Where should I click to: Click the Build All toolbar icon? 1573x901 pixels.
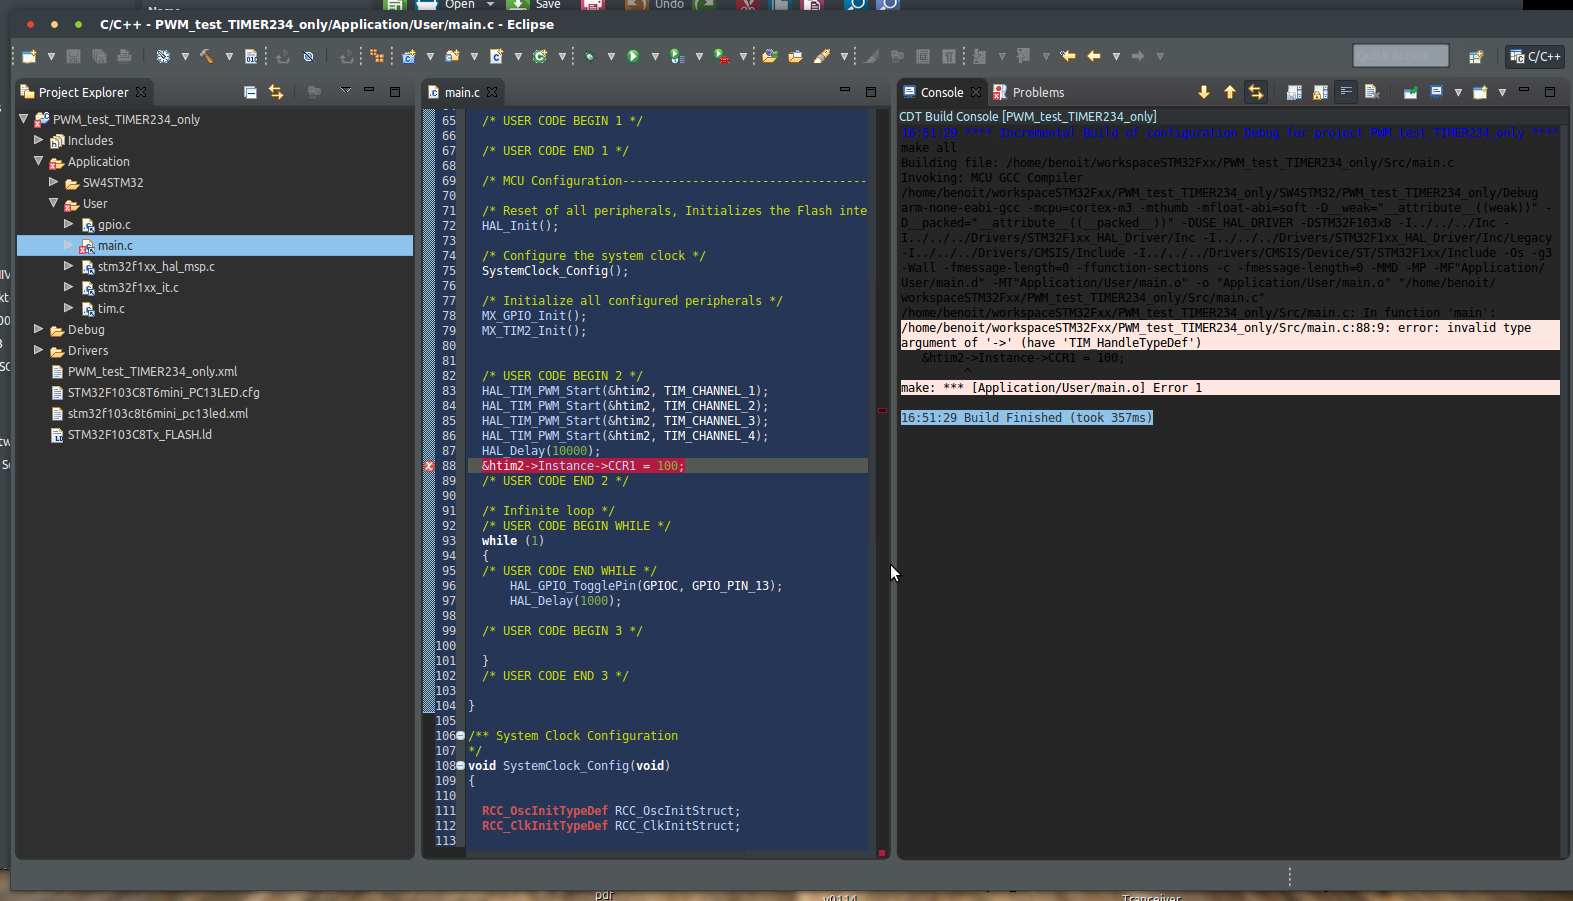point(163,56)
